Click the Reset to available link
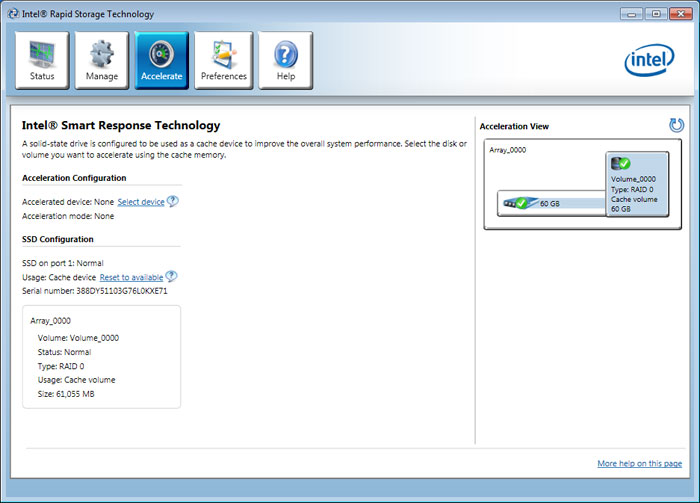This screenshot has width=700, height=503. coord(131,277)
